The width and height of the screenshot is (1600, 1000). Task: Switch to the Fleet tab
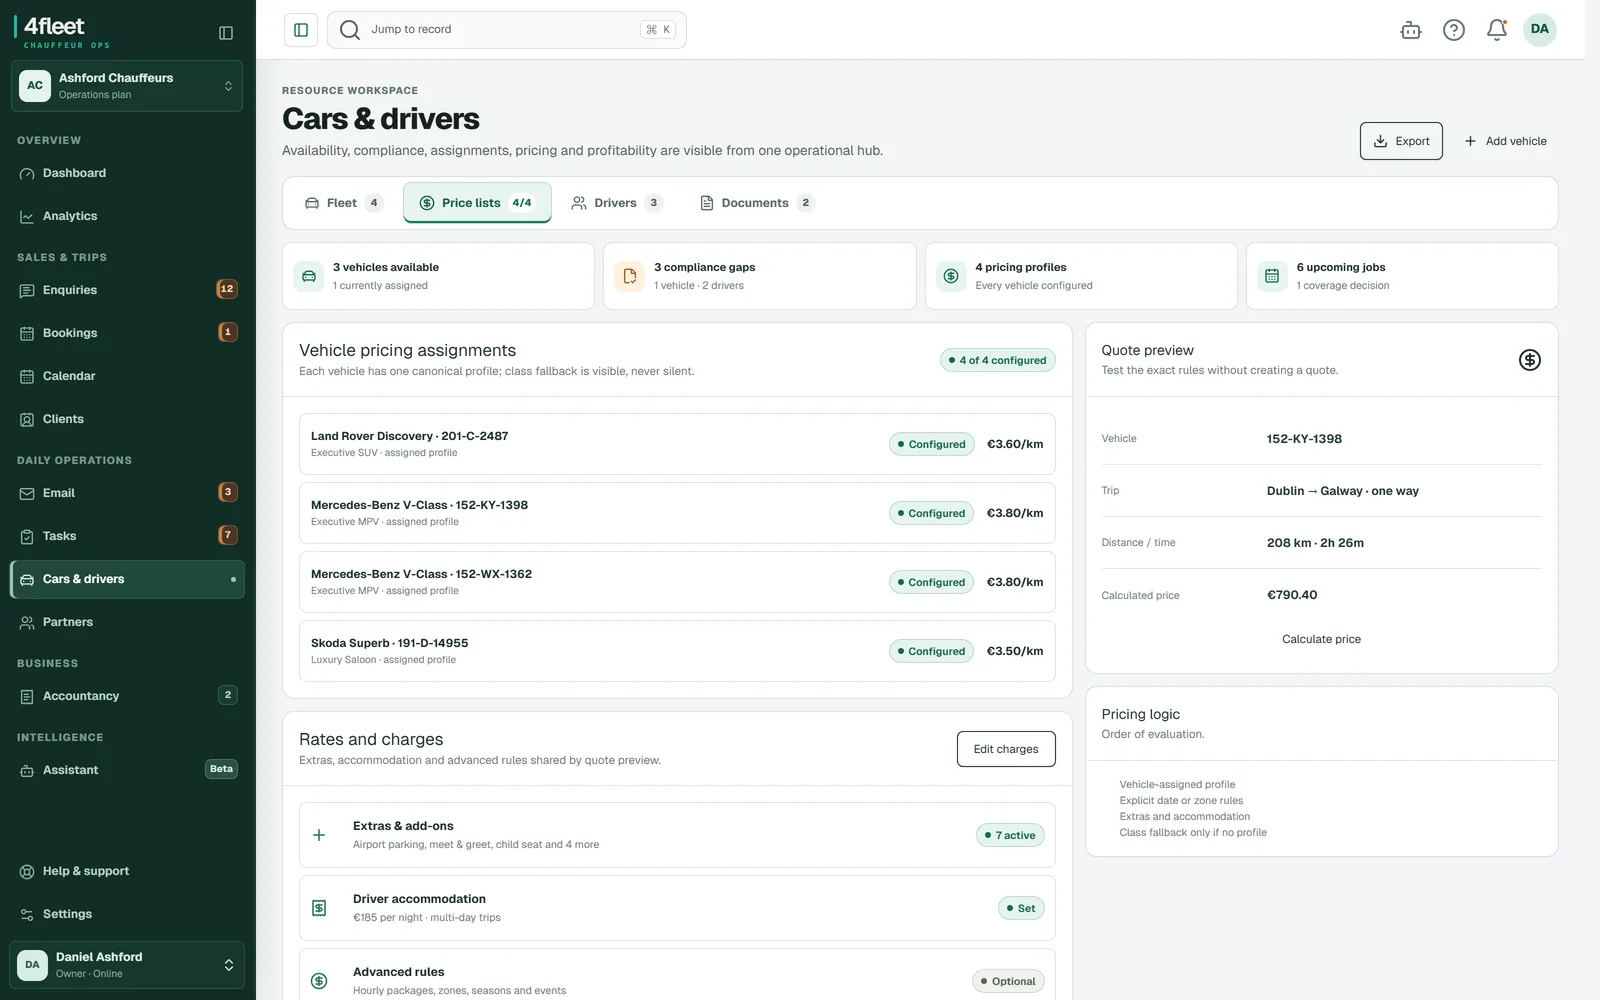[343, 203]
